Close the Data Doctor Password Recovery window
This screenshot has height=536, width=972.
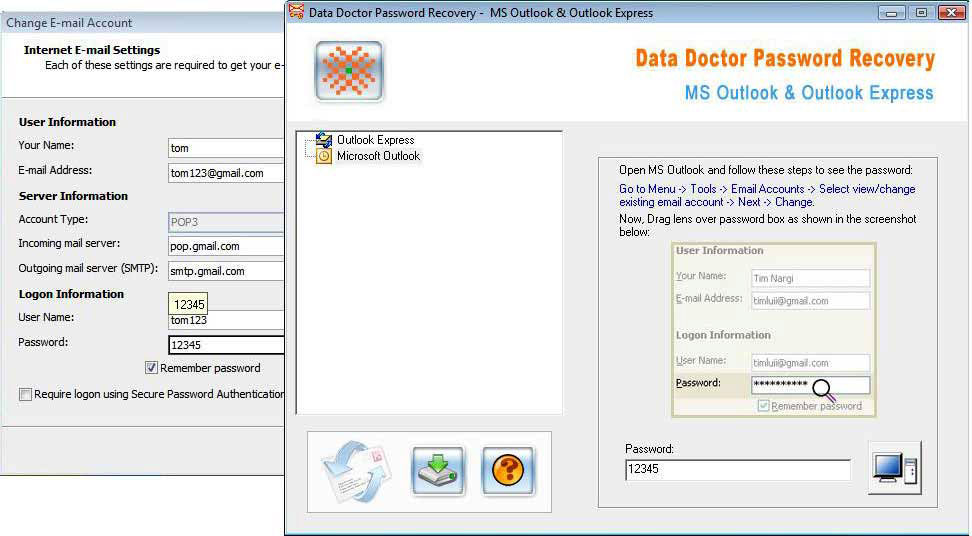coord(951,12)
